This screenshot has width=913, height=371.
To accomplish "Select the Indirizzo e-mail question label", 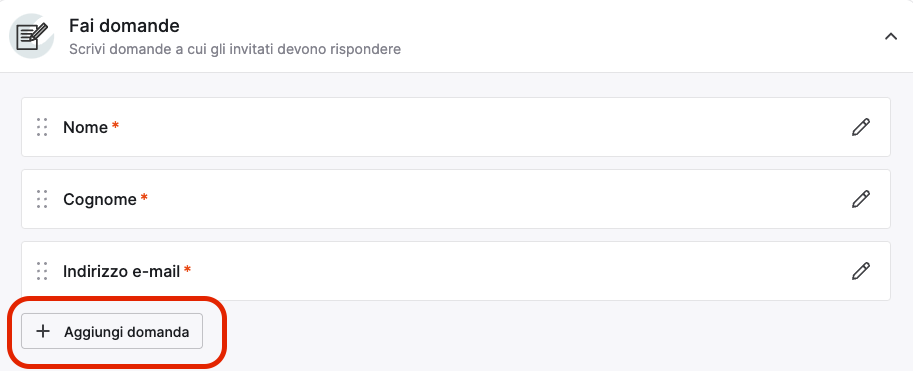I will coord(121,271).
